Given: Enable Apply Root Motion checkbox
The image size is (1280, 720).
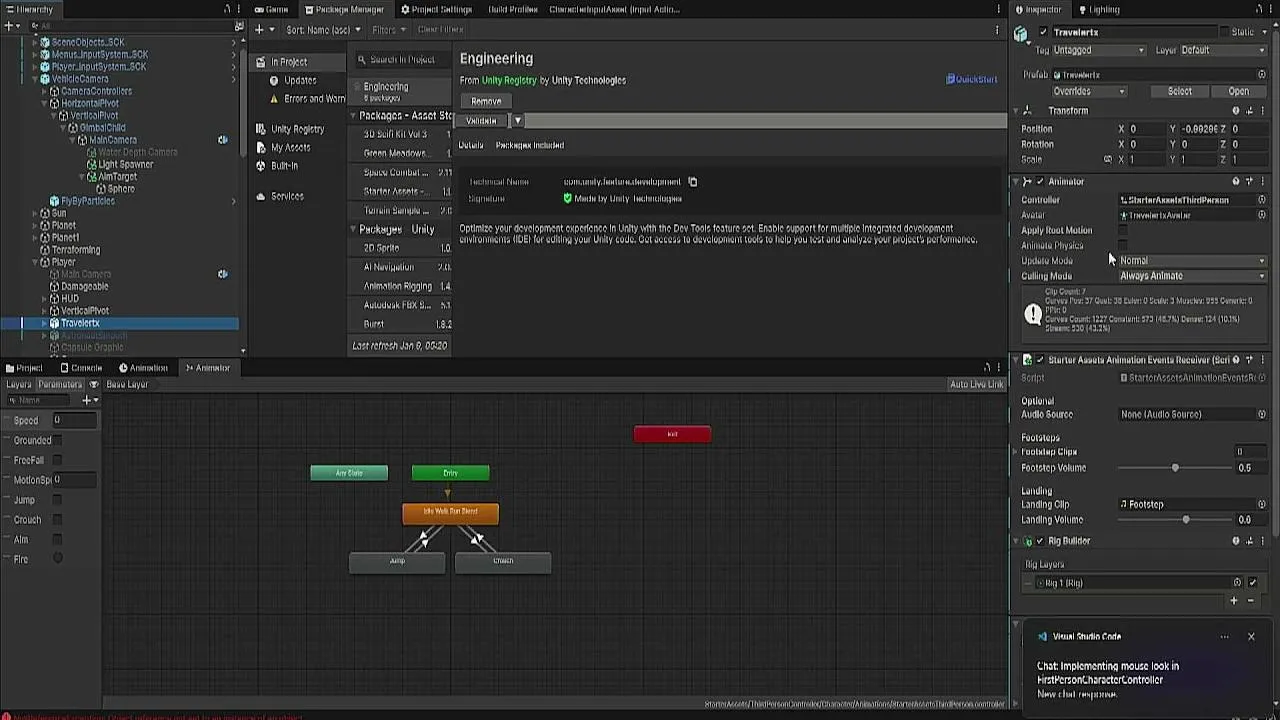Looking at the screenshot, I should 1122,230.
